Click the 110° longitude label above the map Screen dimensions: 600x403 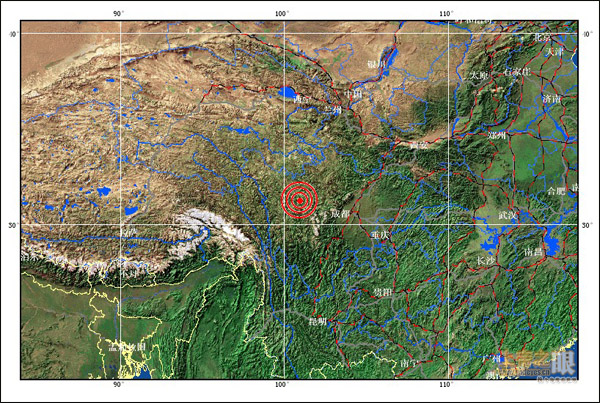[445, 14]
